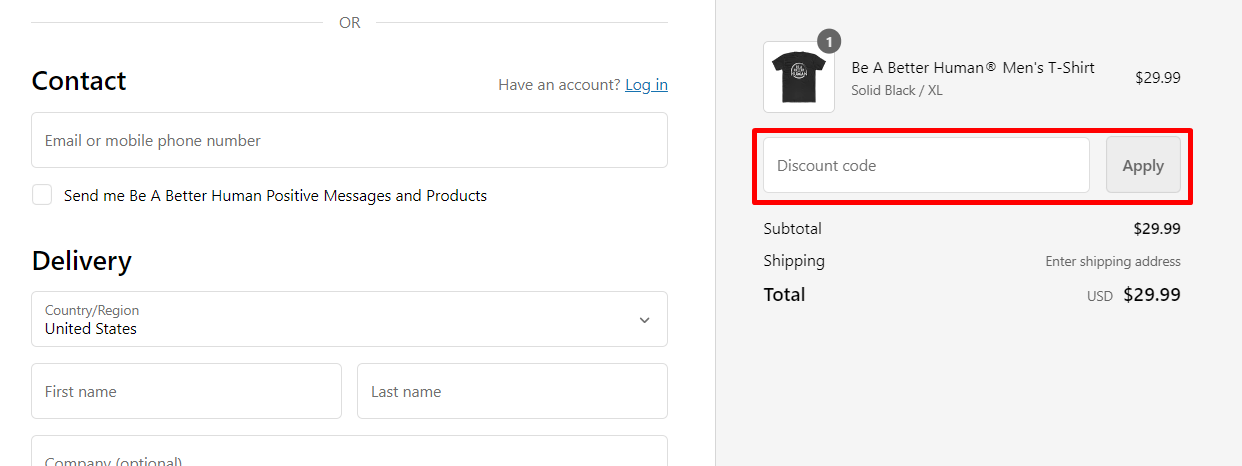Image resolution: width=1242 pixels, height=466 pixels.
Task: Click the Last name field
Action: (512, 391)
